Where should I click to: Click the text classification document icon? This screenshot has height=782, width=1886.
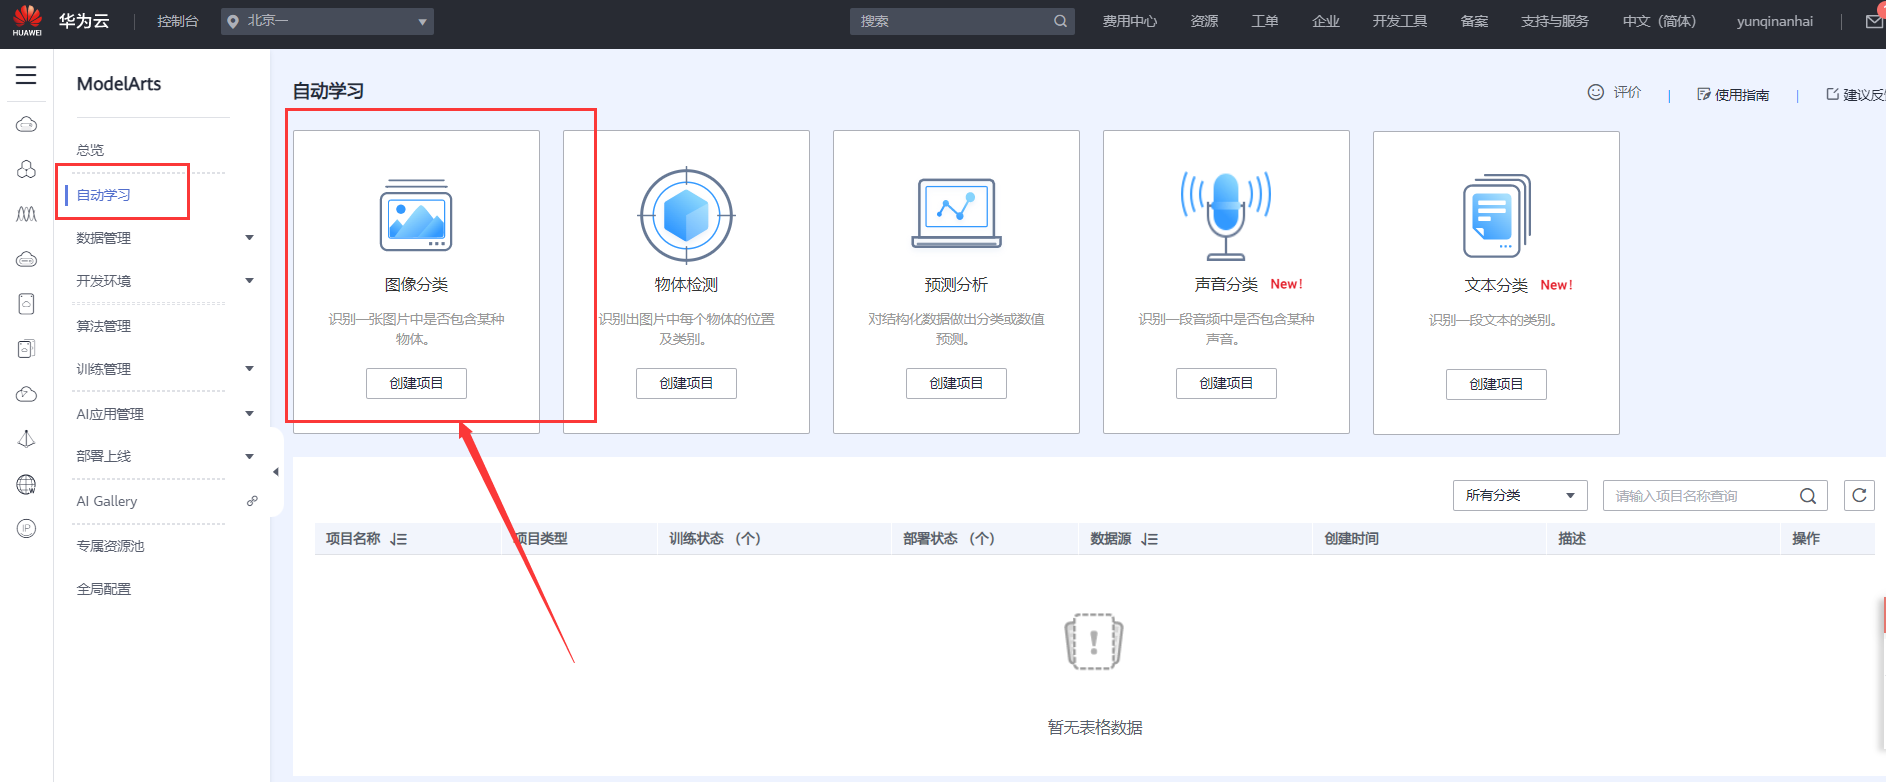pos(1496,216)
